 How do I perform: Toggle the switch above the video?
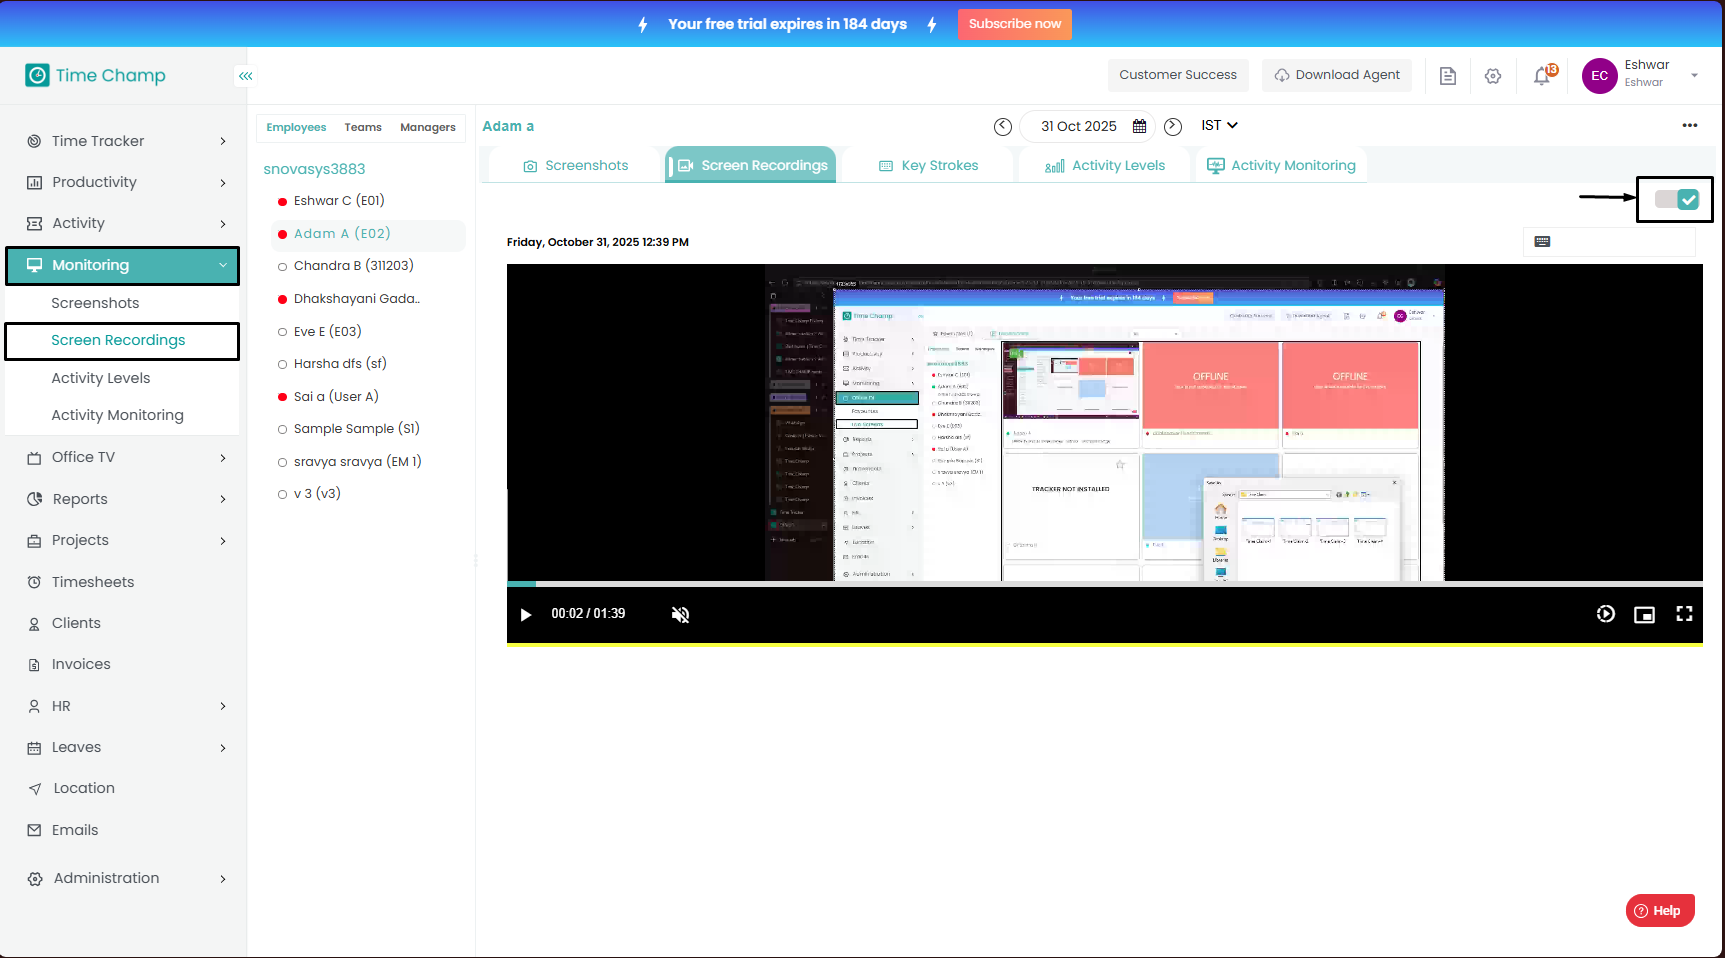(1676, 199)
